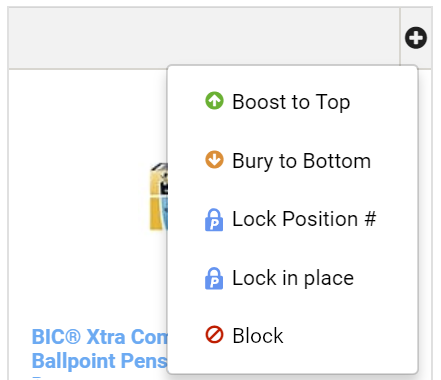Click the red prohibition Block icon
The height and width of the screenshot is (380, 441).
(214, 334)
